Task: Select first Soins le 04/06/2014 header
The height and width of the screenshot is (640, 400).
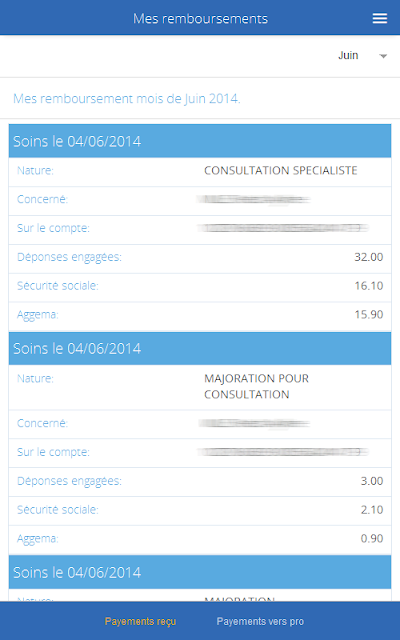Action: [200, 141]
